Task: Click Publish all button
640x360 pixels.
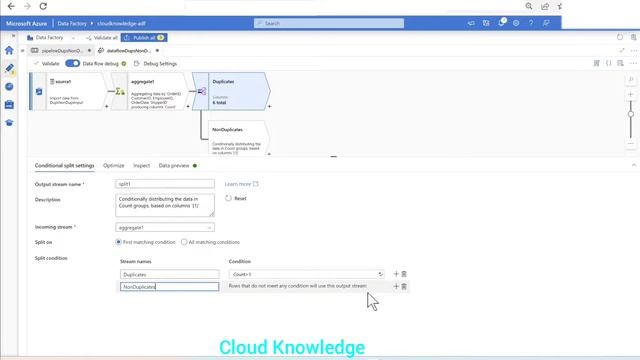Action: (144, 38)
